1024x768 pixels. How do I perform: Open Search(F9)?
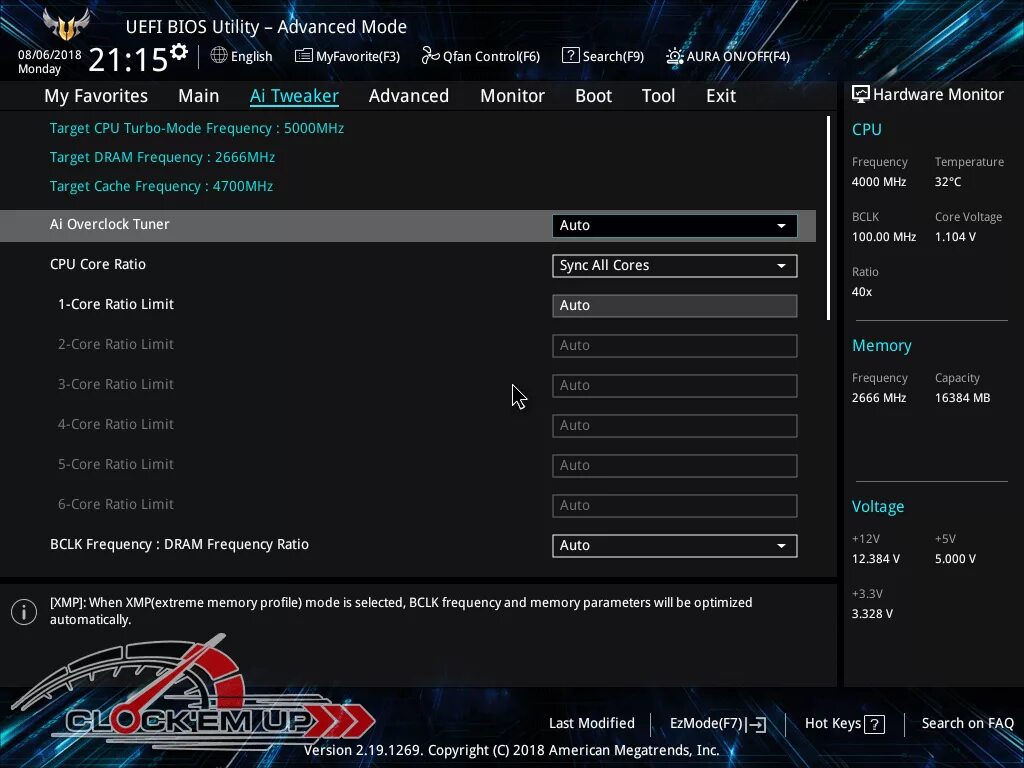tap(603, 56)
